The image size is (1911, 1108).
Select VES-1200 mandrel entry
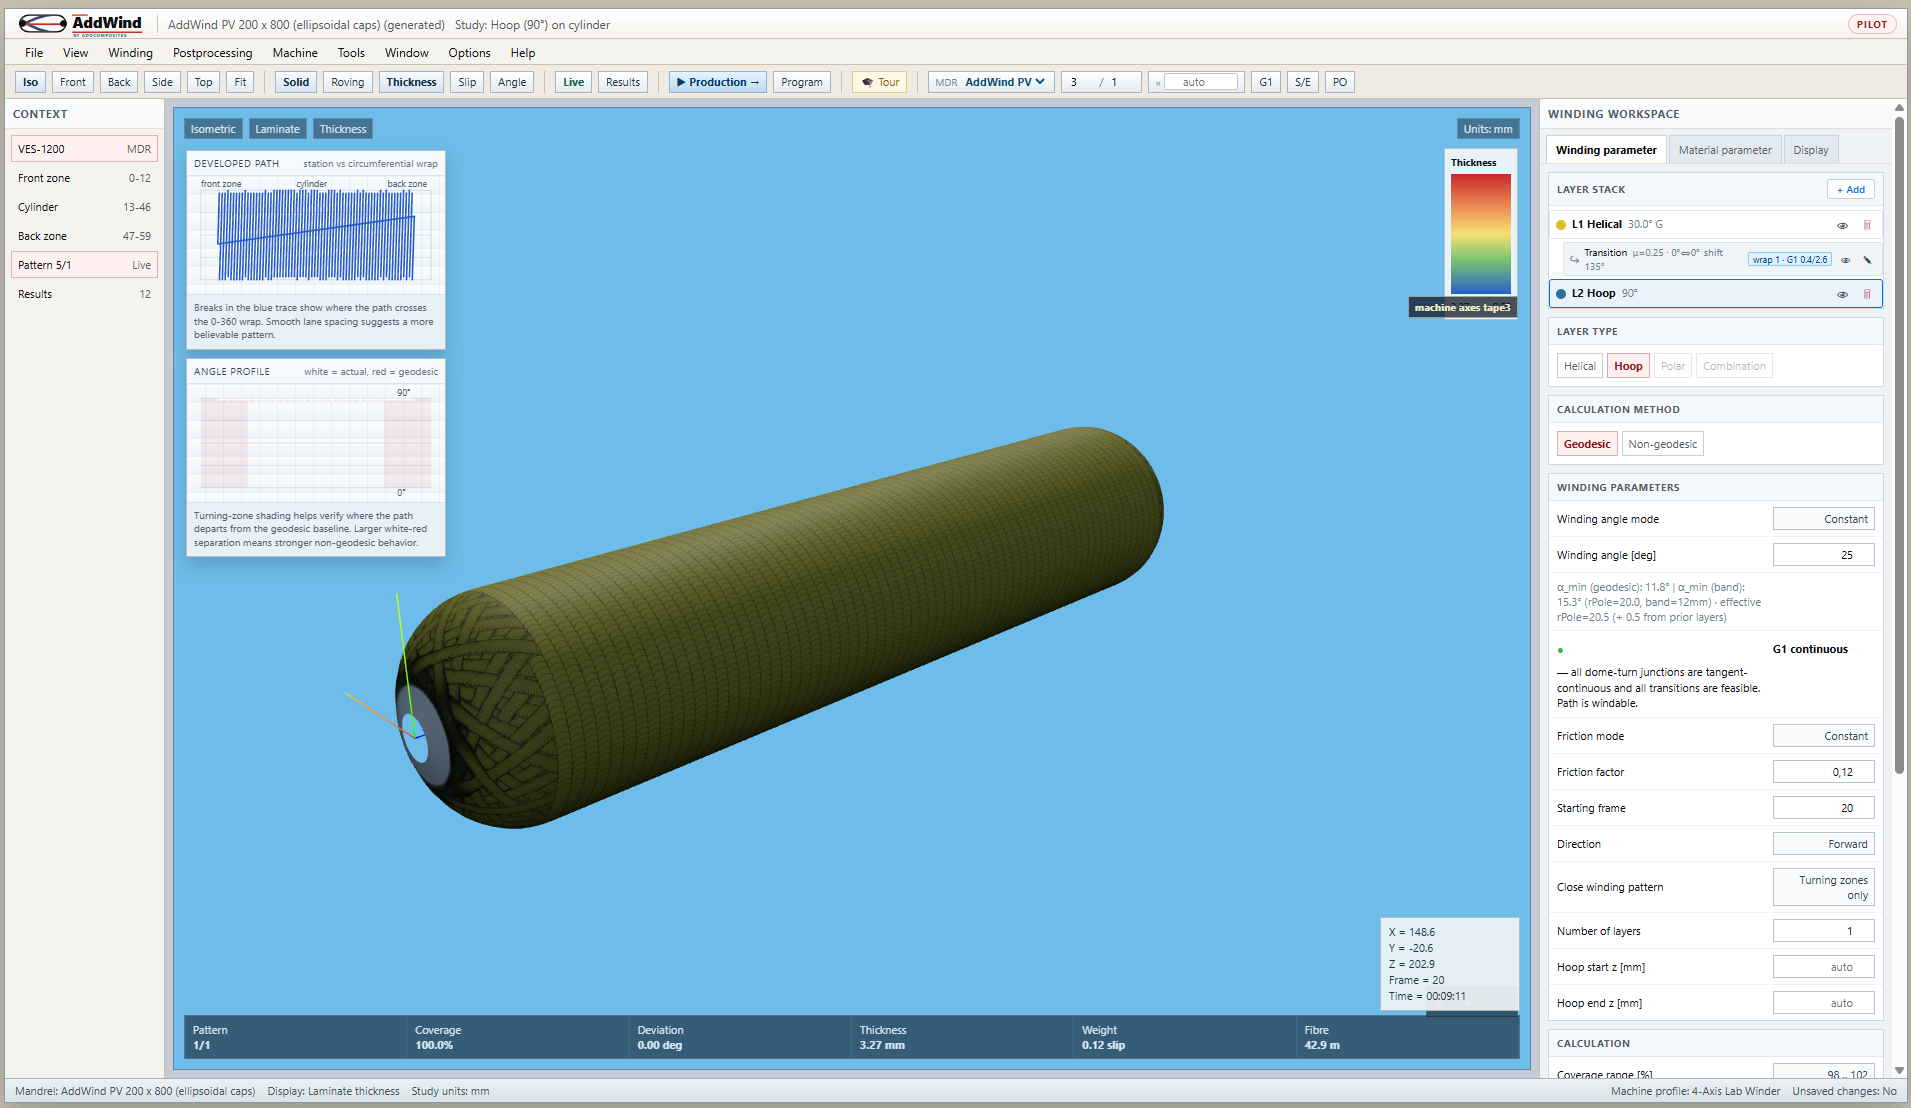tap(84, 149)
